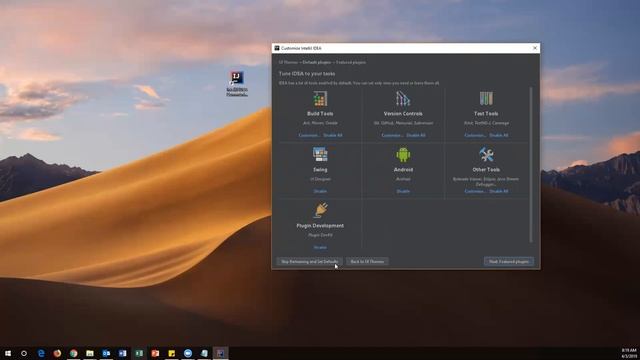
Task: Disable all Build Tools plugins
Action: pos(333,135)
